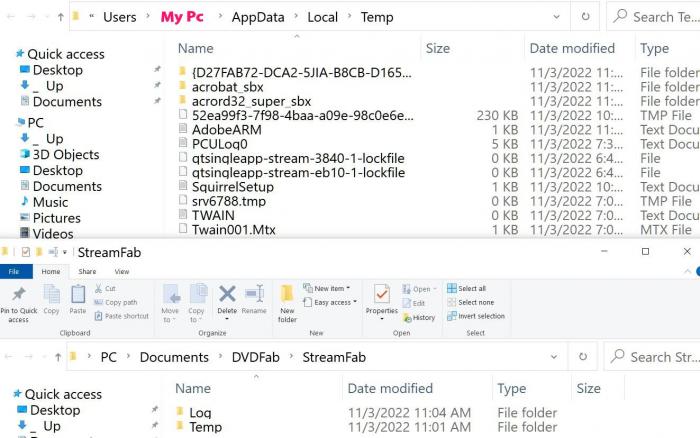Open Customize Quick Access Toolbar arrow
Viewport: 700px width, 438px height.
(x=65, y=252)
